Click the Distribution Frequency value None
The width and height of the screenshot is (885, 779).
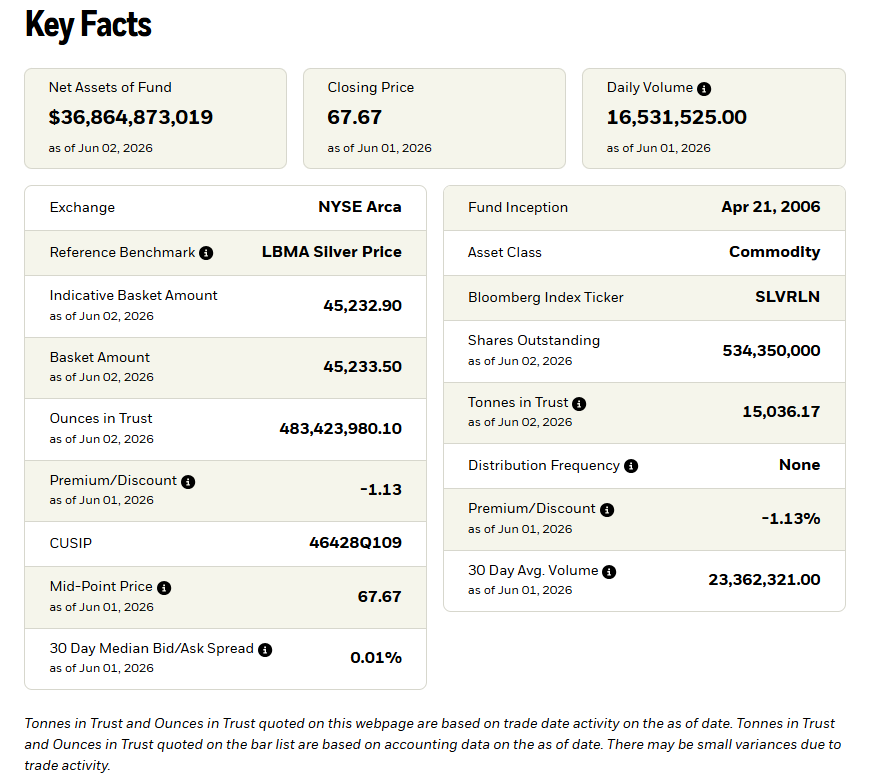pos(799,465)
